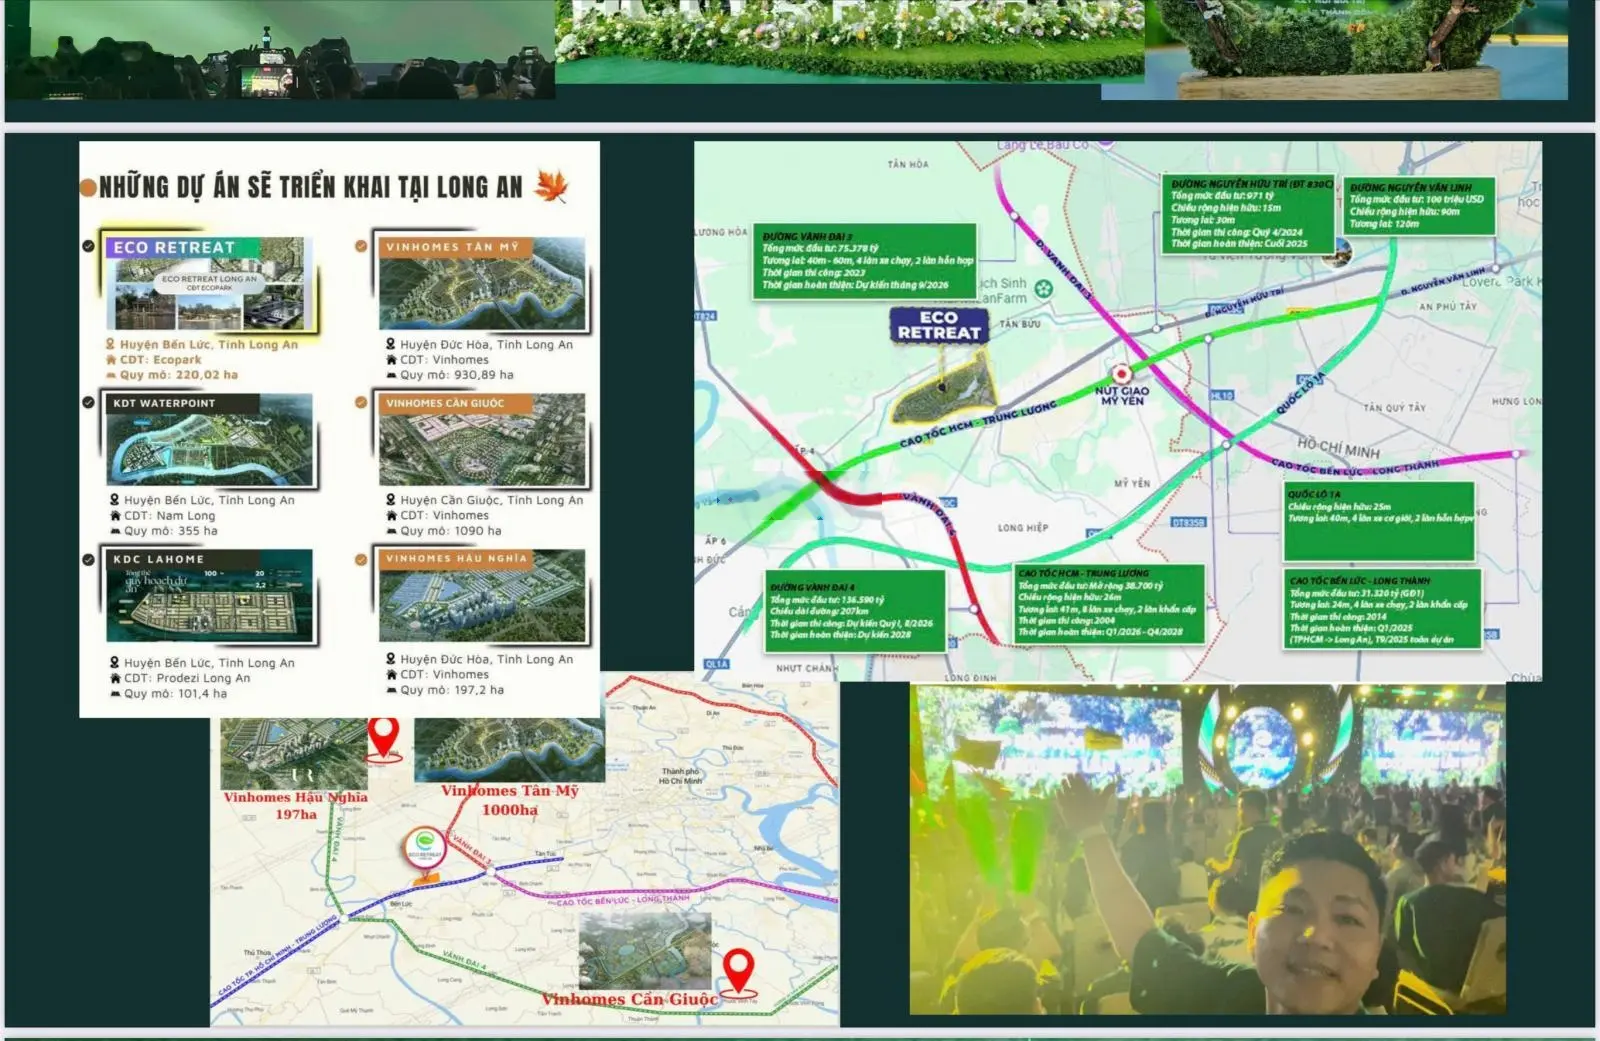Viewport: 1600px width, 1041px height.
Task: Click the orange check beside VINHOMES HẬU NGHĨA
Action: [361, 559]
